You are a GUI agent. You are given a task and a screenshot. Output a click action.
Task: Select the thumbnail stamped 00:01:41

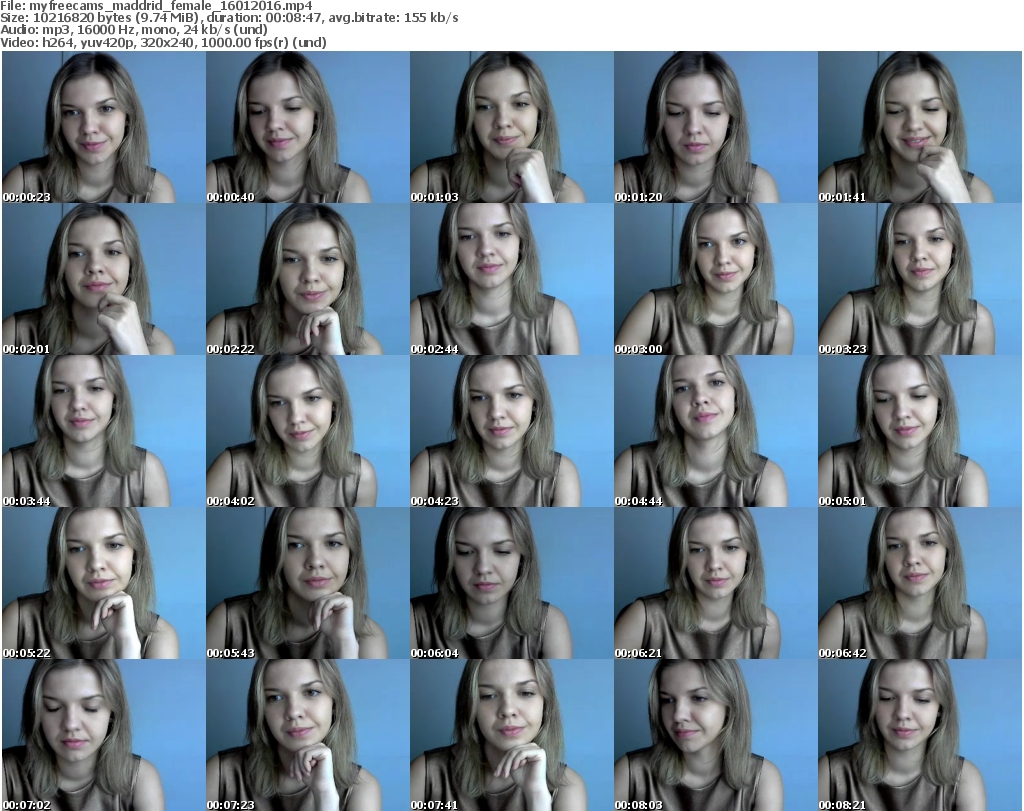[920, 127]
